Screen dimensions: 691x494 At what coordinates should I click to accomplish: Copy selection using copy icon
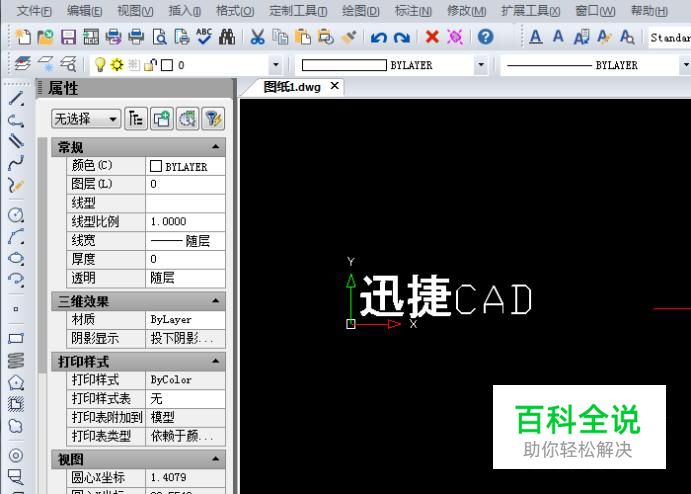pos(280,37)
